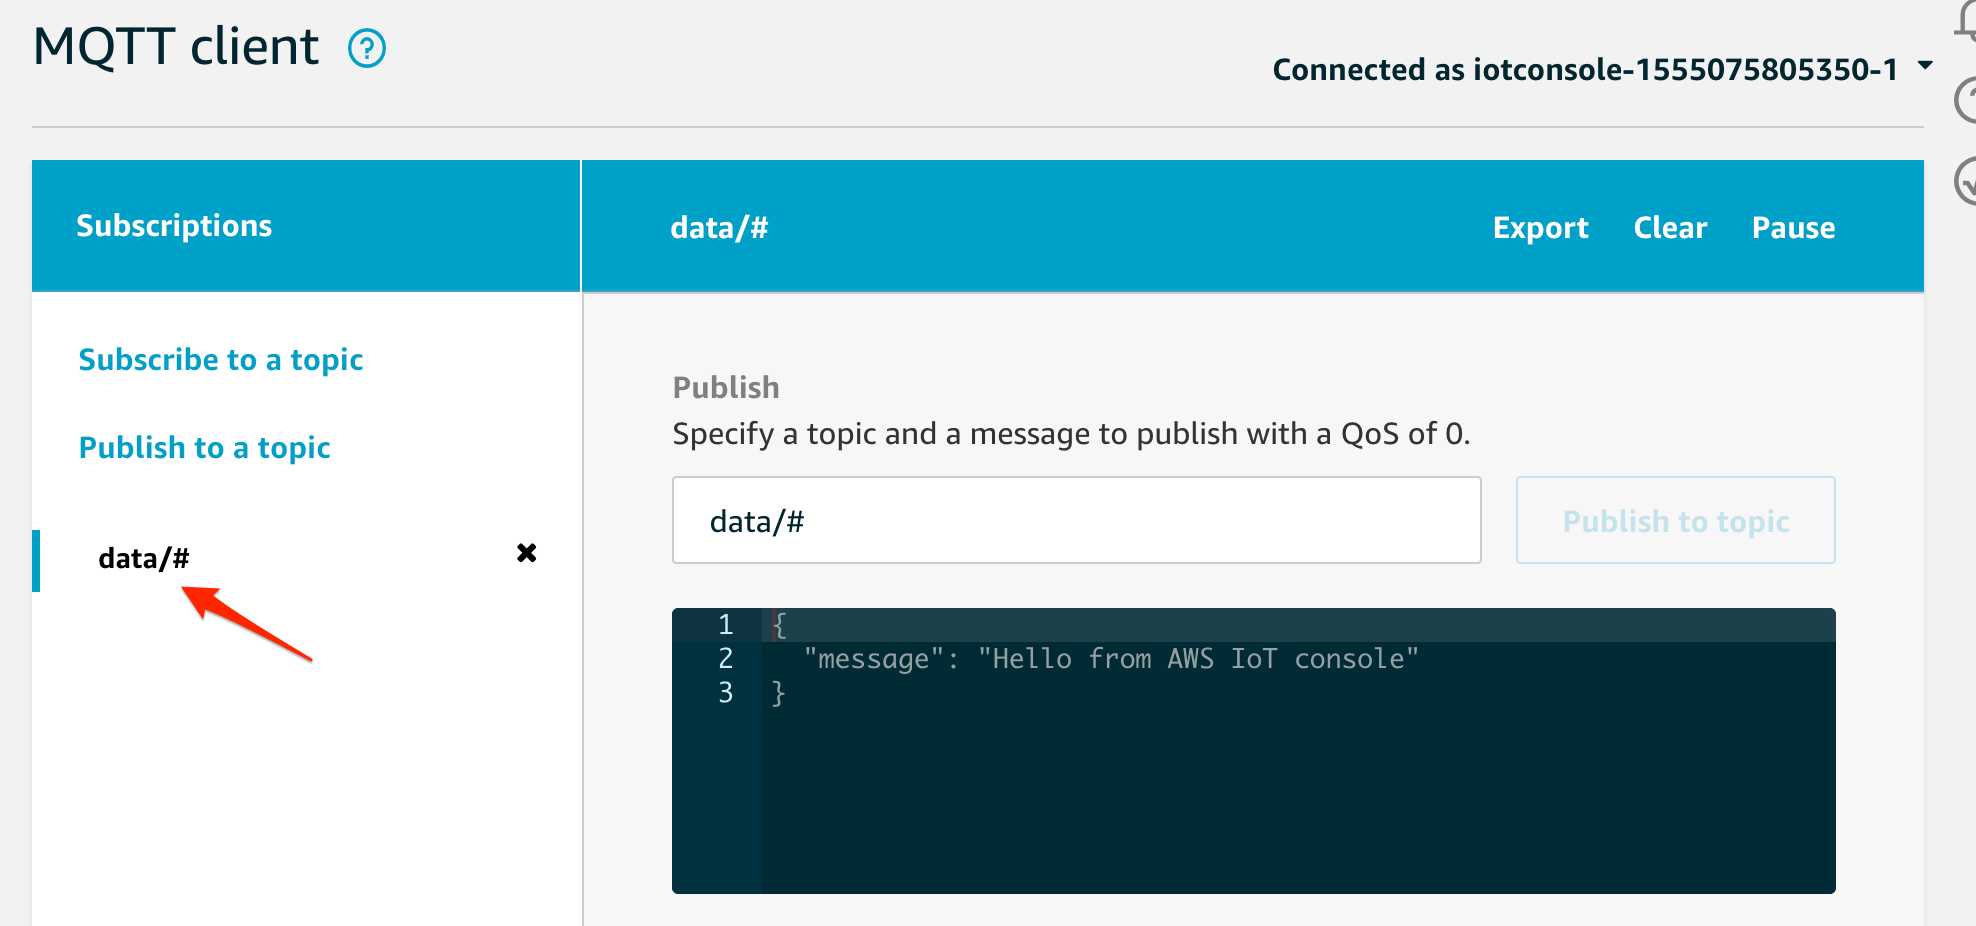Open the notifications bell icon
Image resolution: width=1976 pixels, height=926 pixels.
1967,22
